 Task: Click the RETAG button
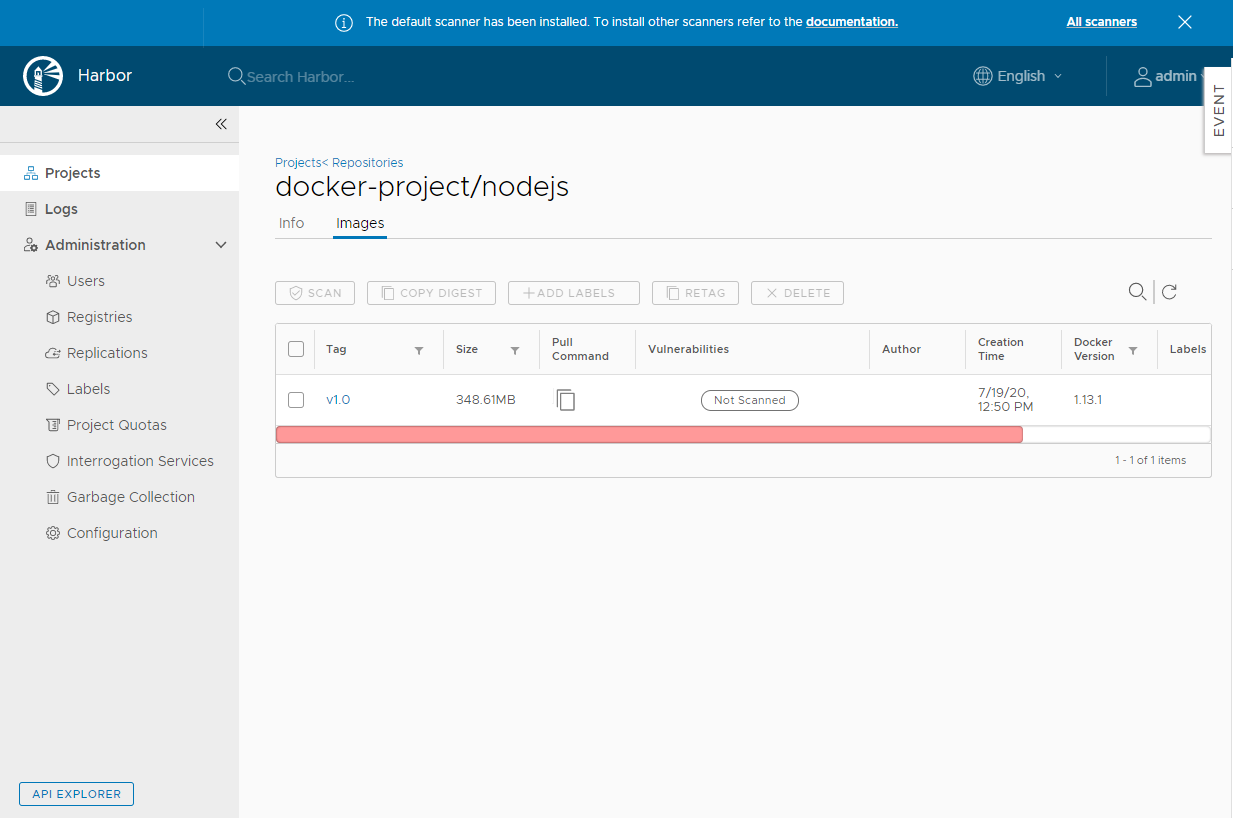[x=695, y=293]
